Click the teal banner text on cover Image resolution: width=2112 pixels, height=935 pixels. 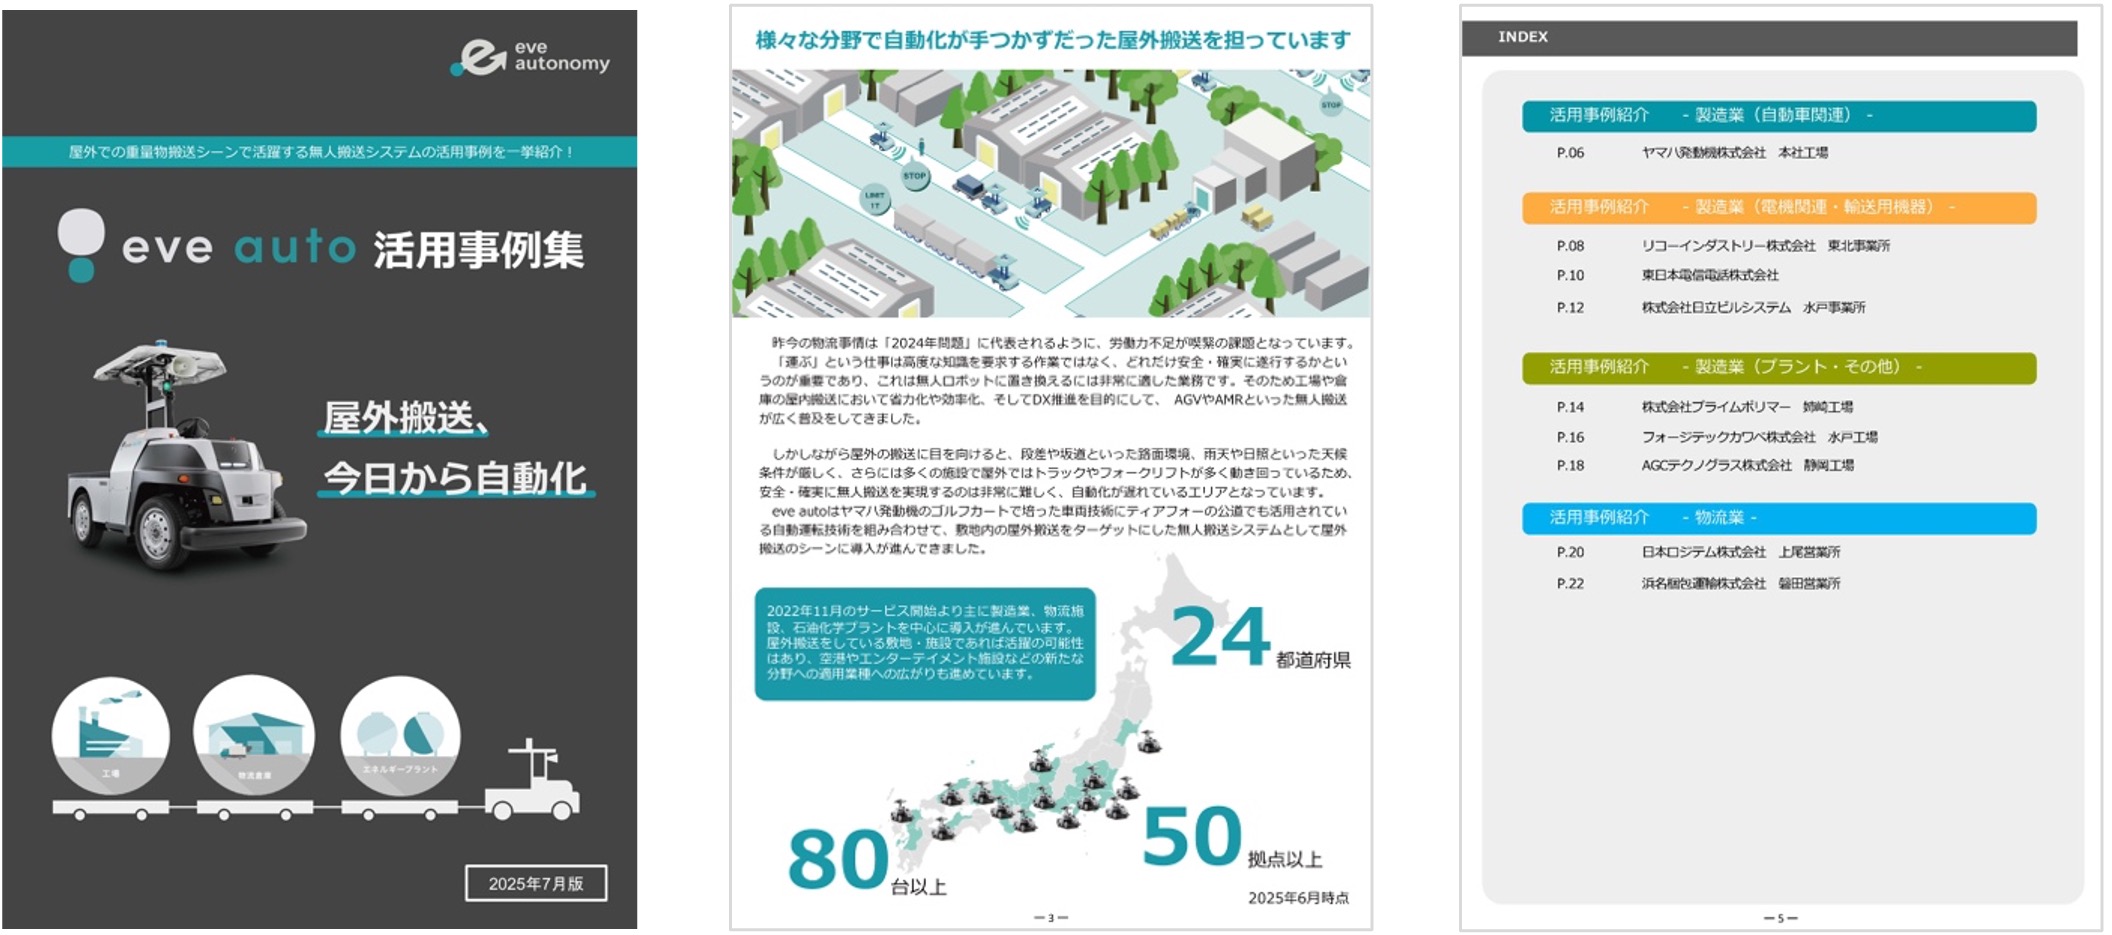point(320,152)
